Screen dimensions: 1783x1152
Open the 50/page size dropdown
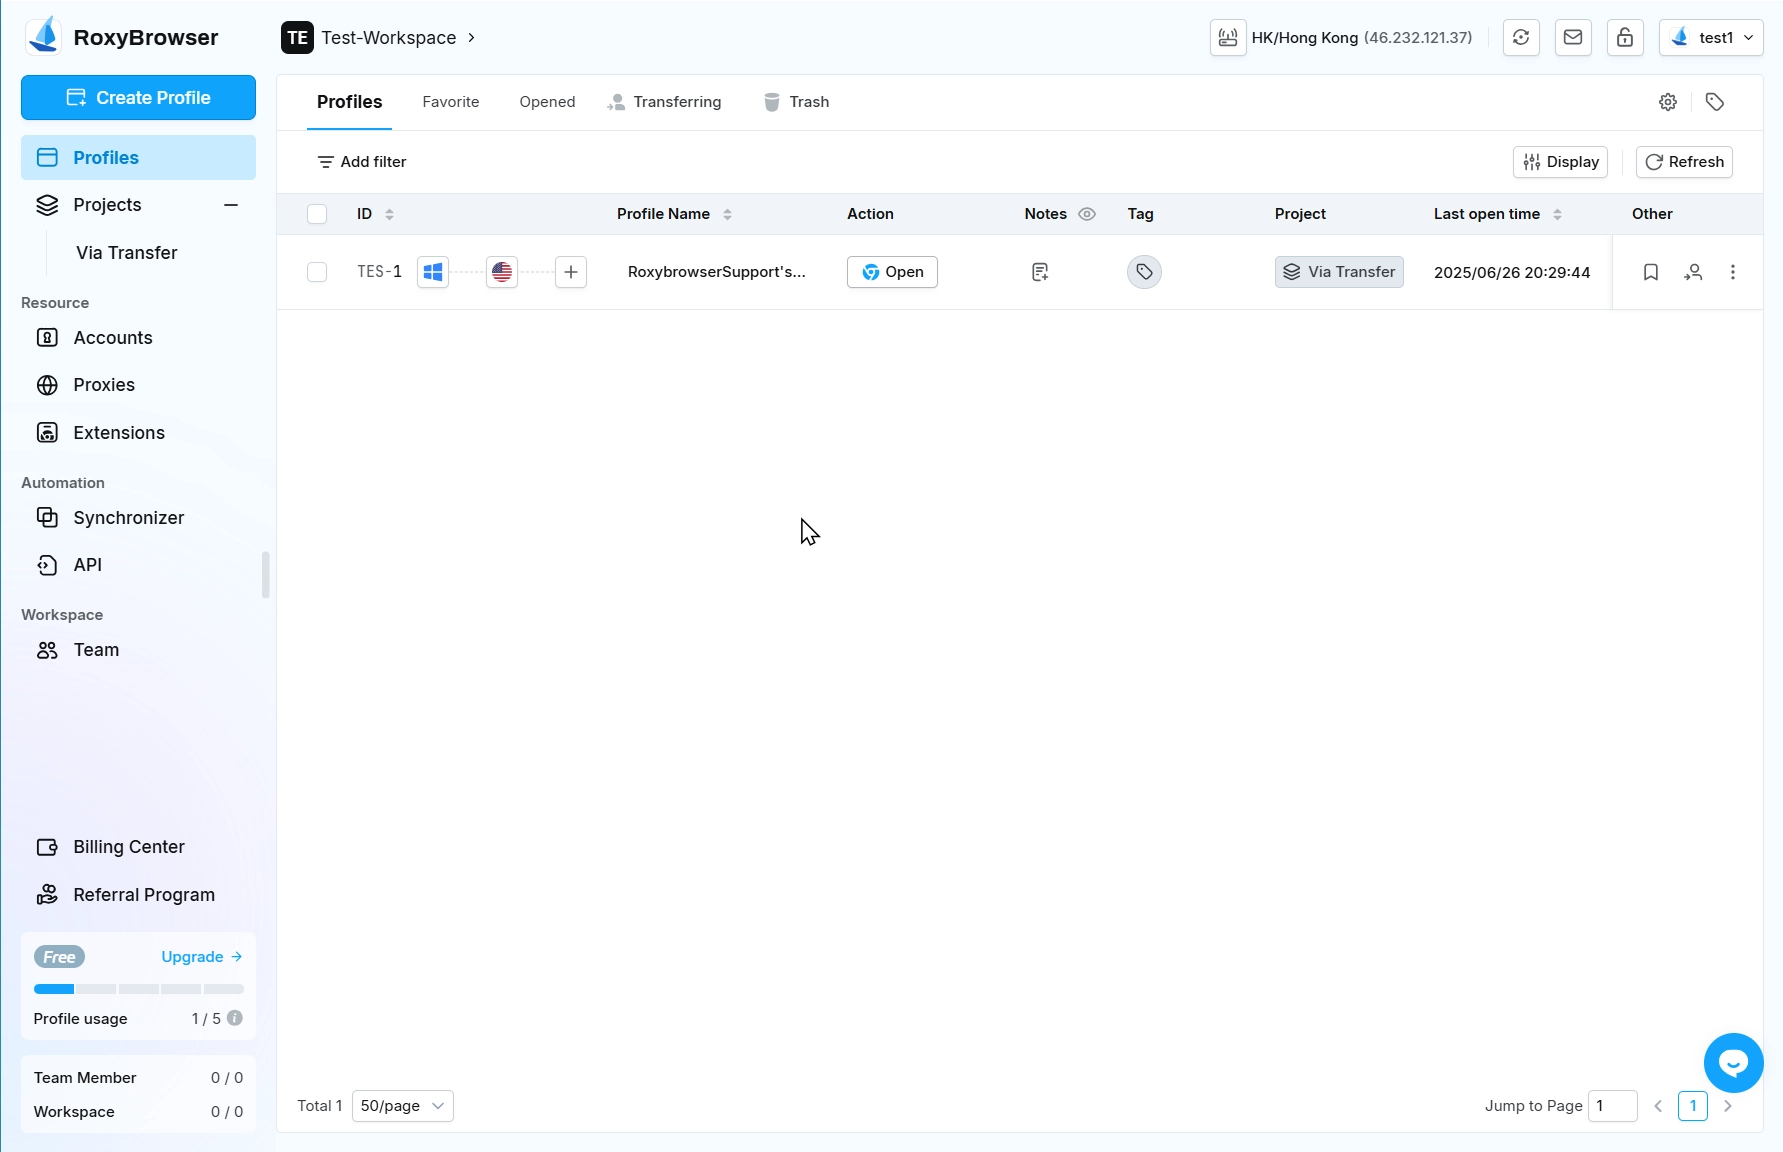coord(403,1106)
